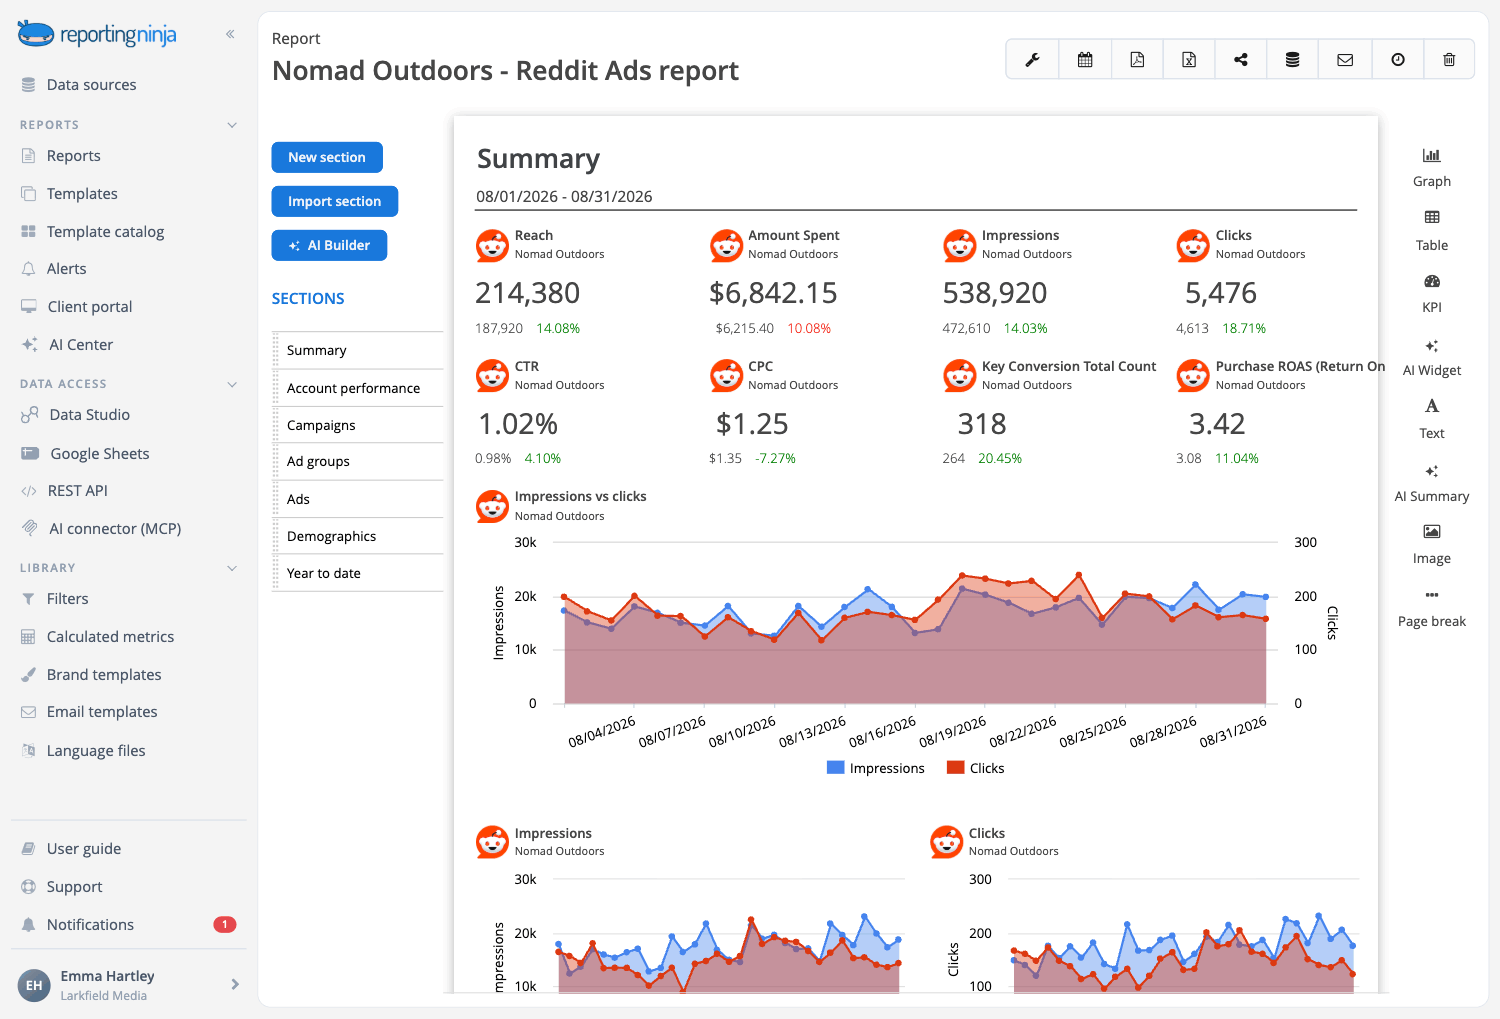The height and width of the screenshot is (1019, 1500).
Task: Toggle Clicks legend swatch
Action: pyautogui.click(x=955, y=768)
